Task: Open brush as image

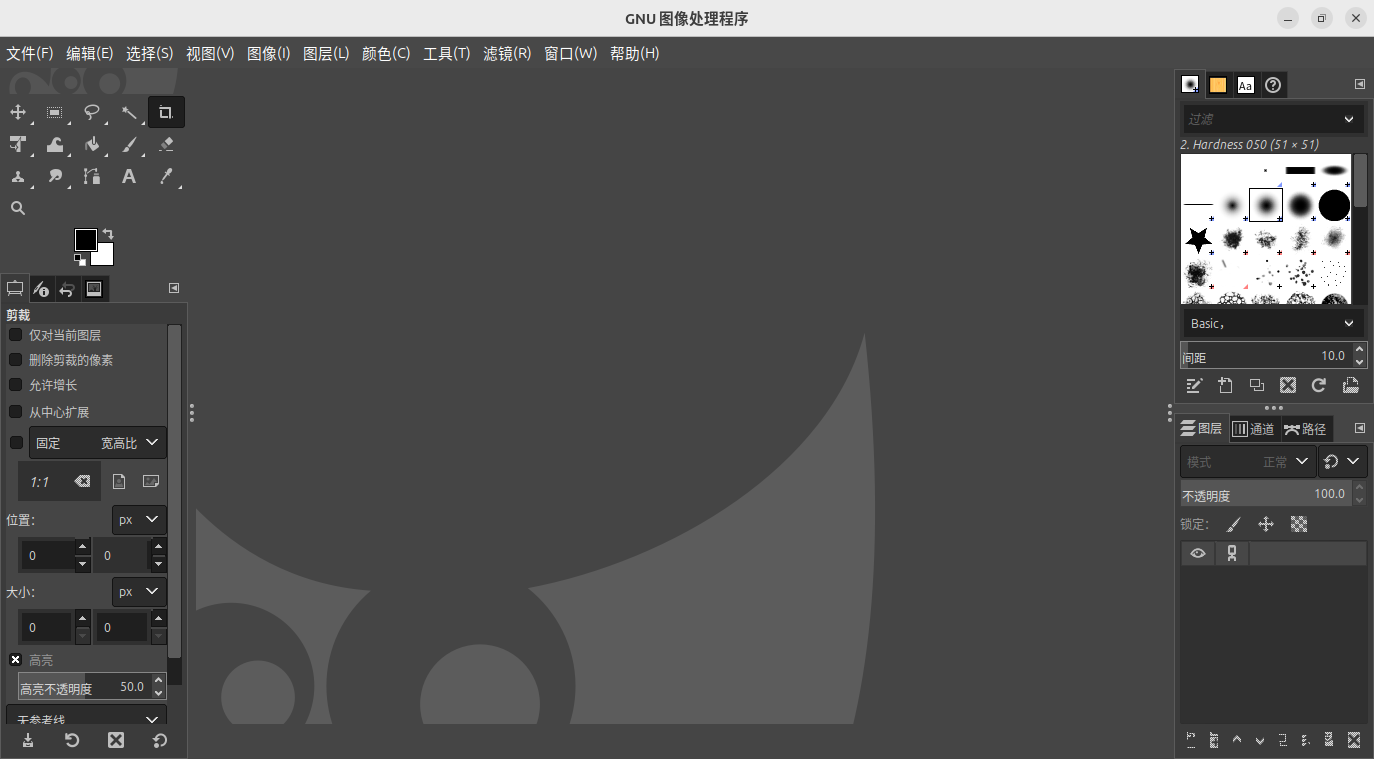Action: pyautogui.click(x=1350, y=385)
